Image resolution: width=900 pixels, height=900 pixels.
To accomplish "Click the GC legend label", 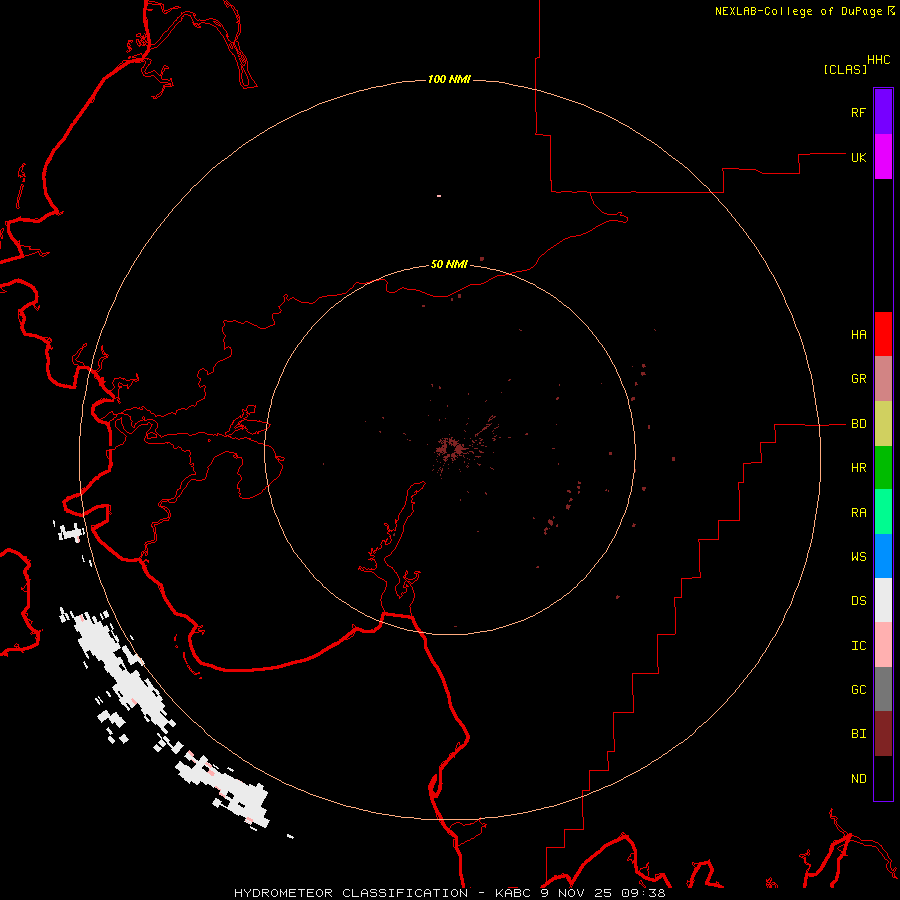I will point(859,690).
